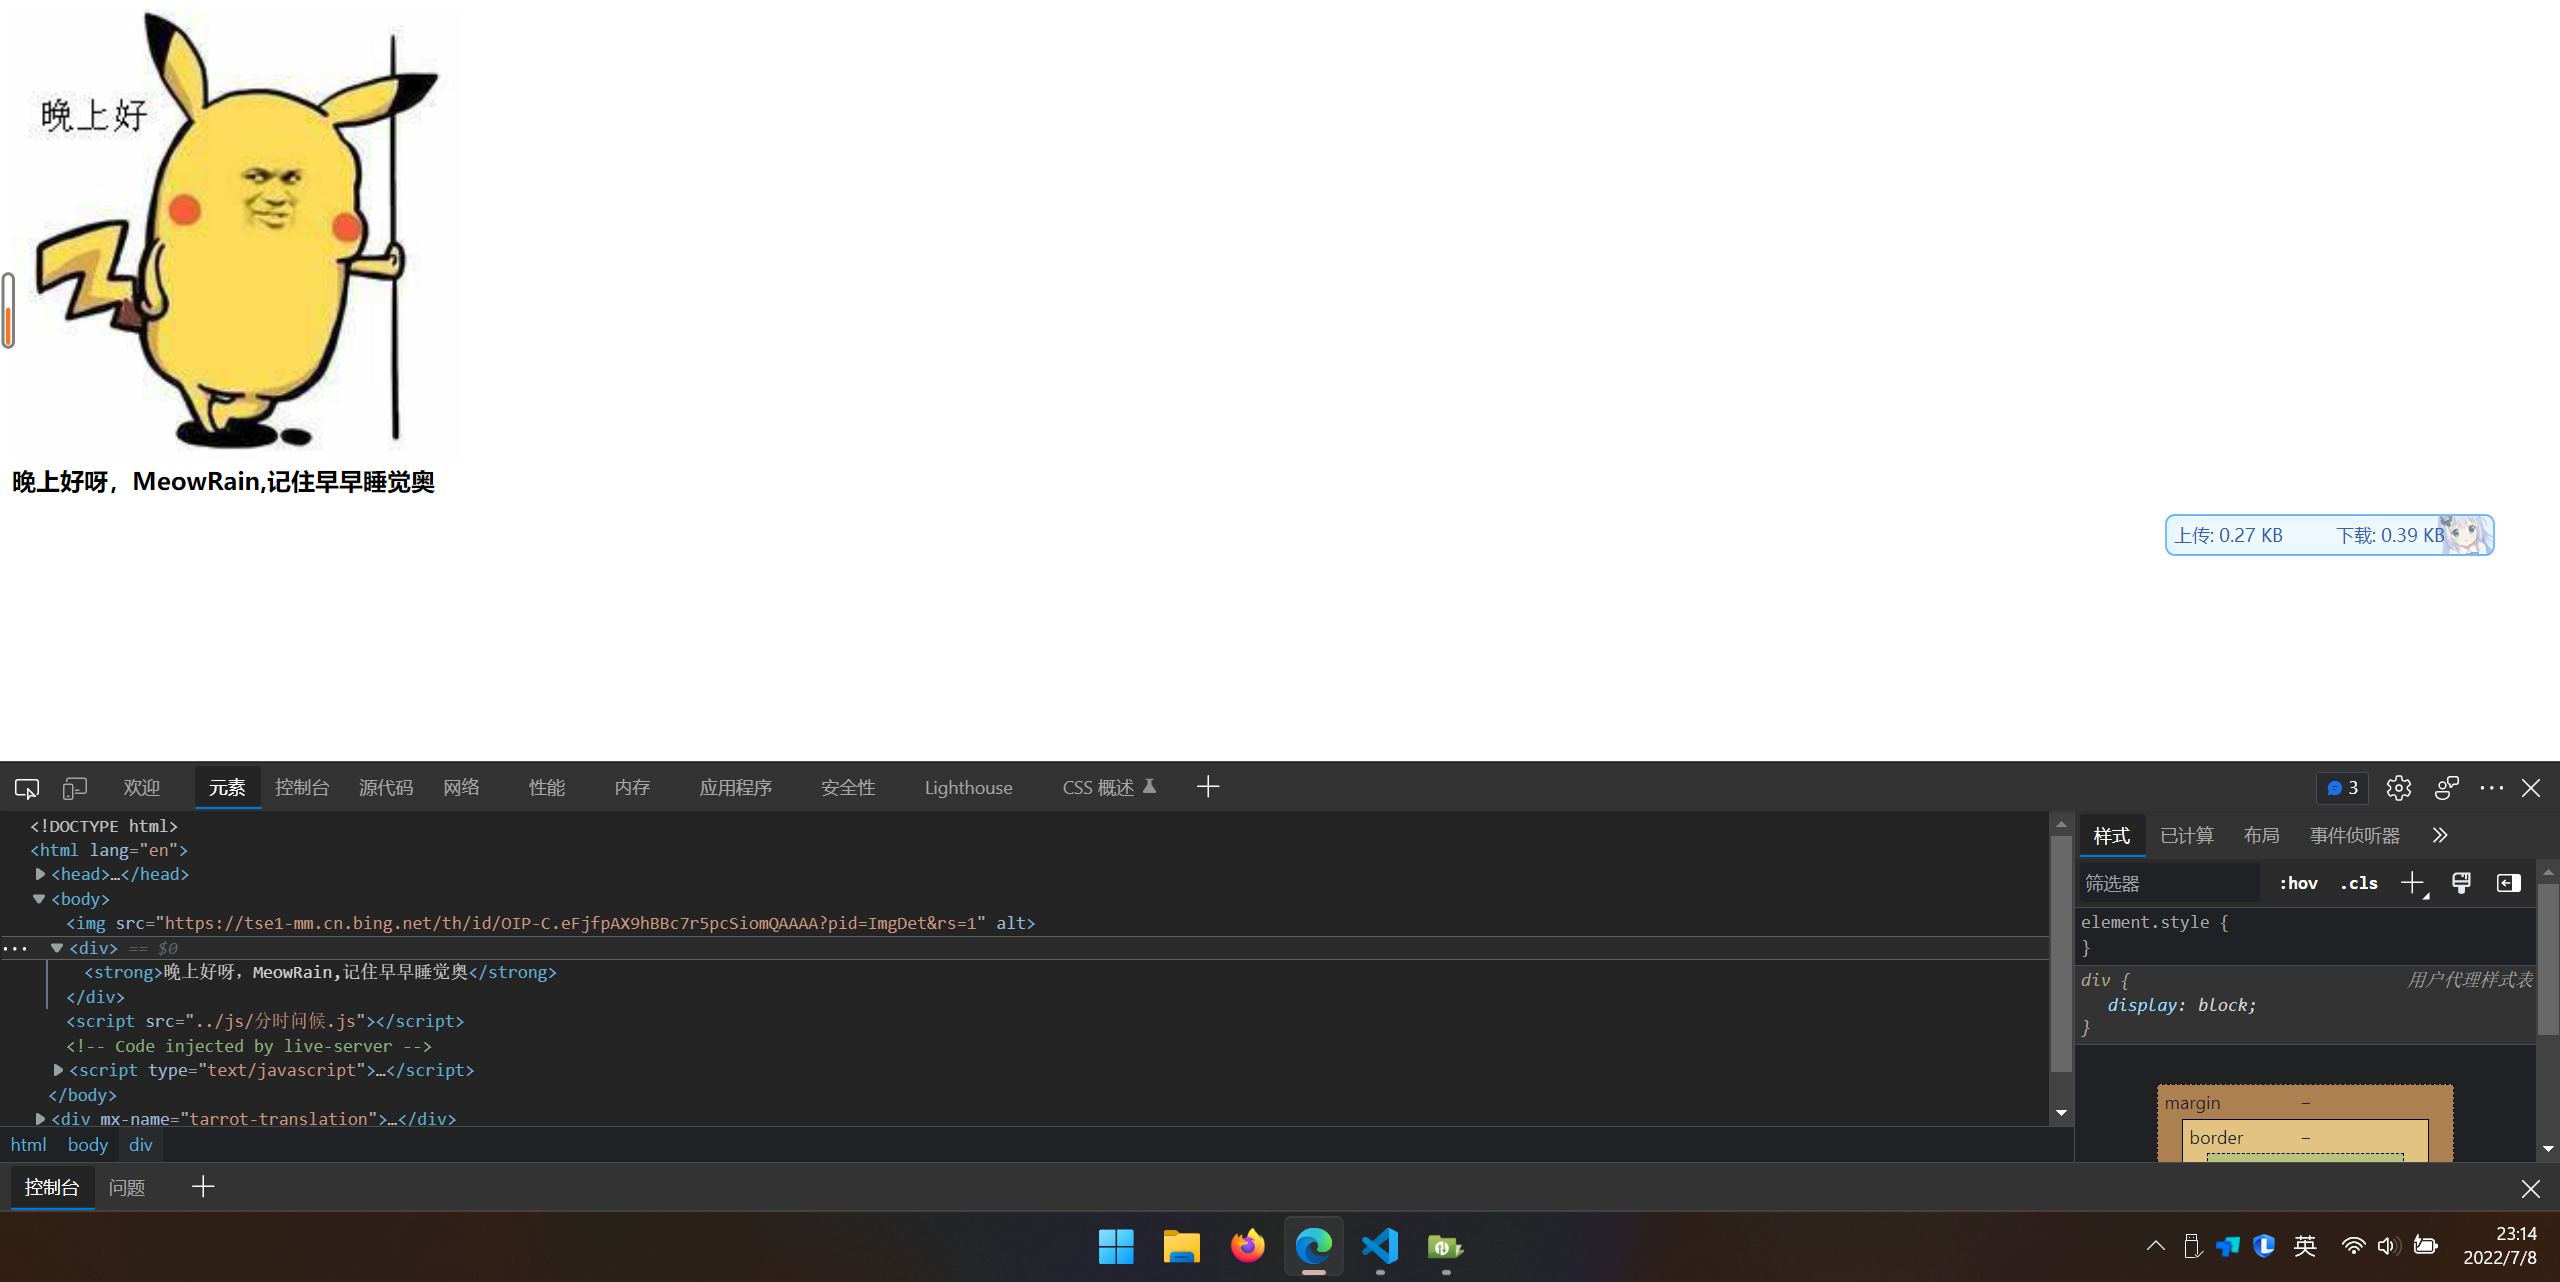This screenshot has width=2560, height=1282.
Task: Toggle the :hov element state panel
Action: [x=2298, y=883]
